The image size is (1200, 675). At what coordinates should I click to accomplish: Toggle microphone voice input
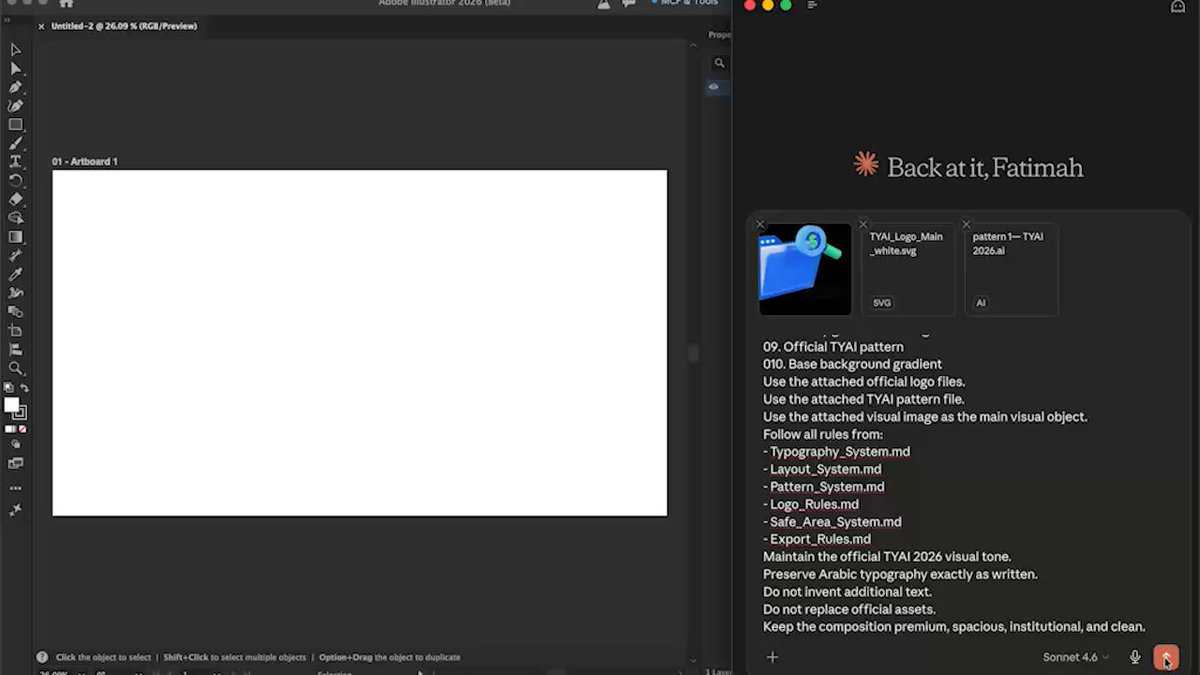coord(1135,657)
